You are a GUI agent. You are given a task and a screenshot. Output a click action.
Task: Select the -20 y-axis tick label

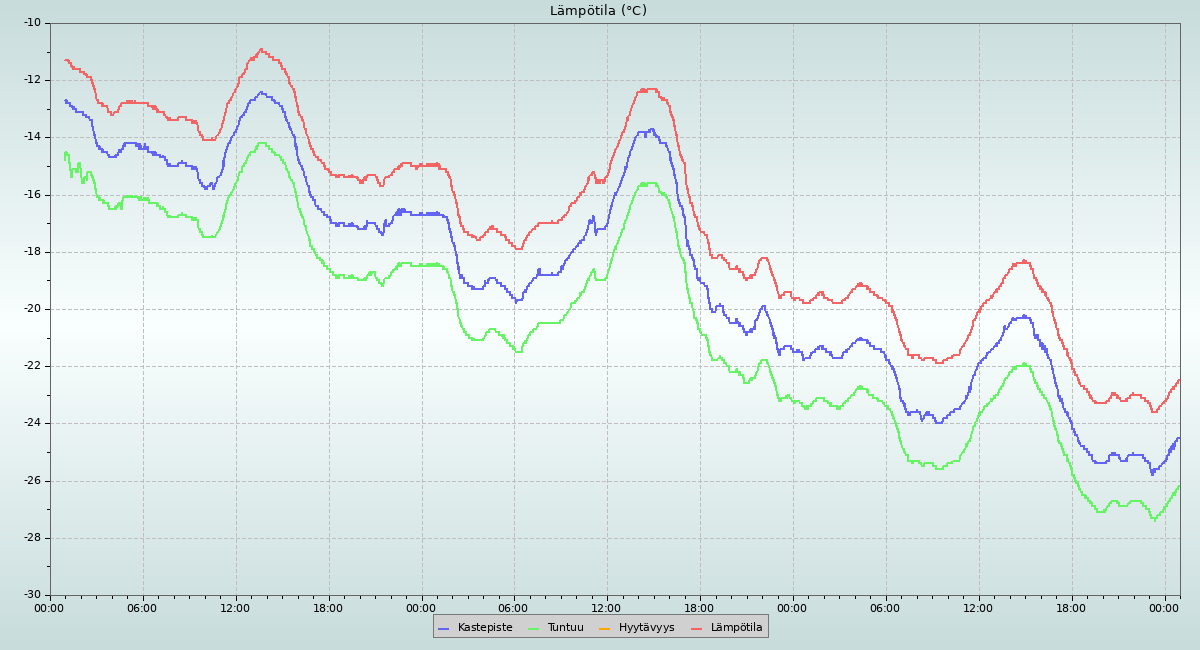click(x=32, y=309)
